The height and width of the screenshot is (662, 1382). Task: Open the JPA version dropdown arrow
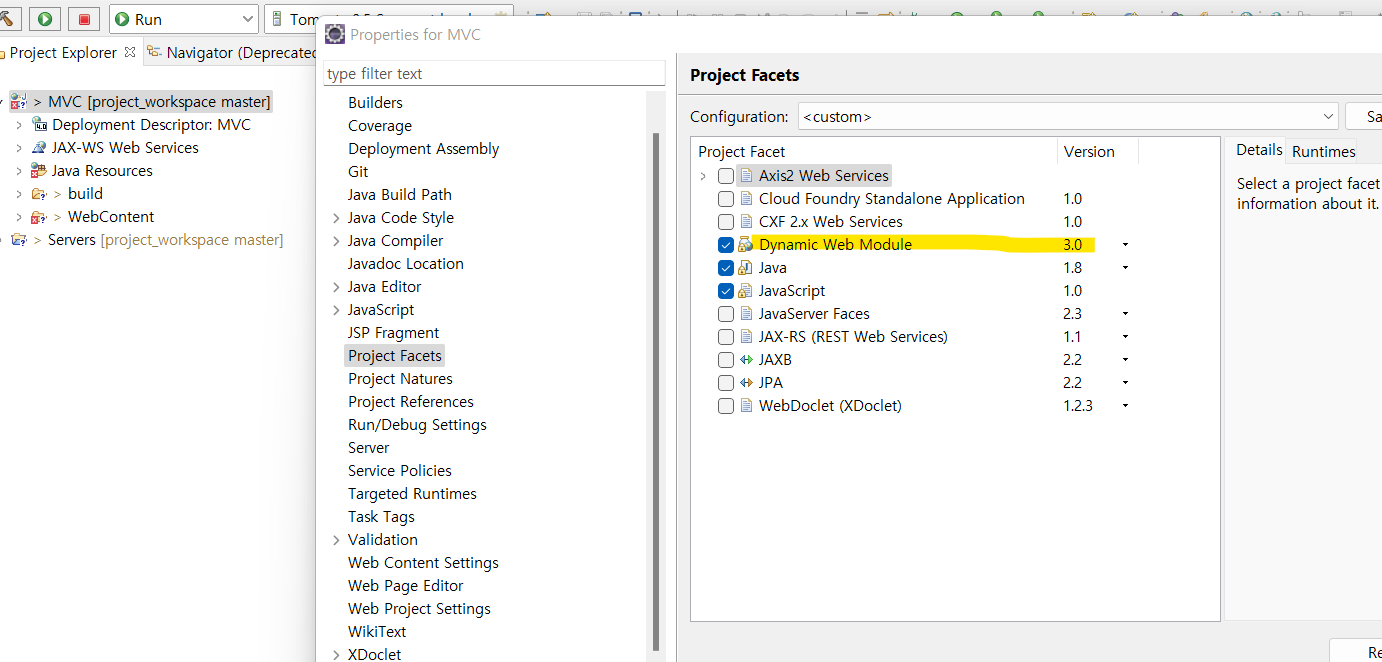coord(1125,383)
